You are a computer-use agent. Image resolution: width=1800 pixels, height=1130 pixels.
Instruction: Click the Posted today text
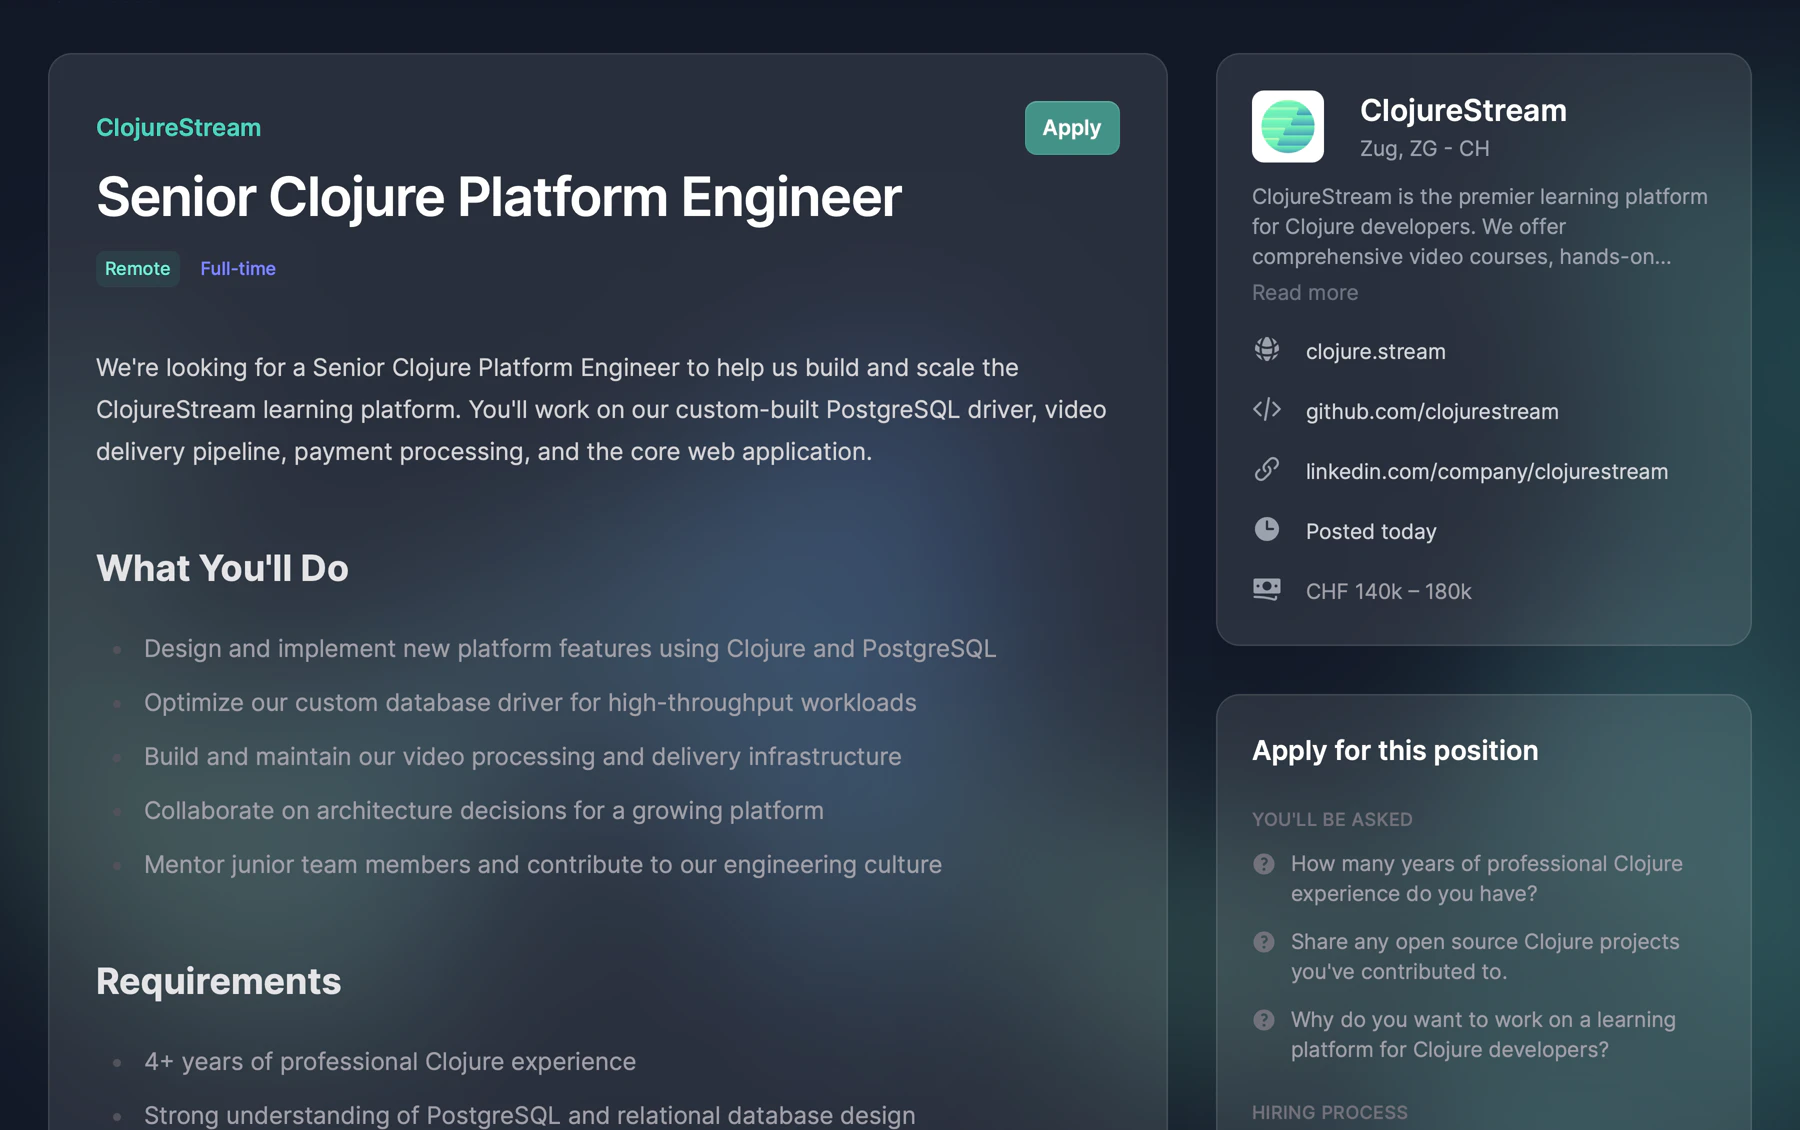pyautogui.click(x=1371, y=532)
